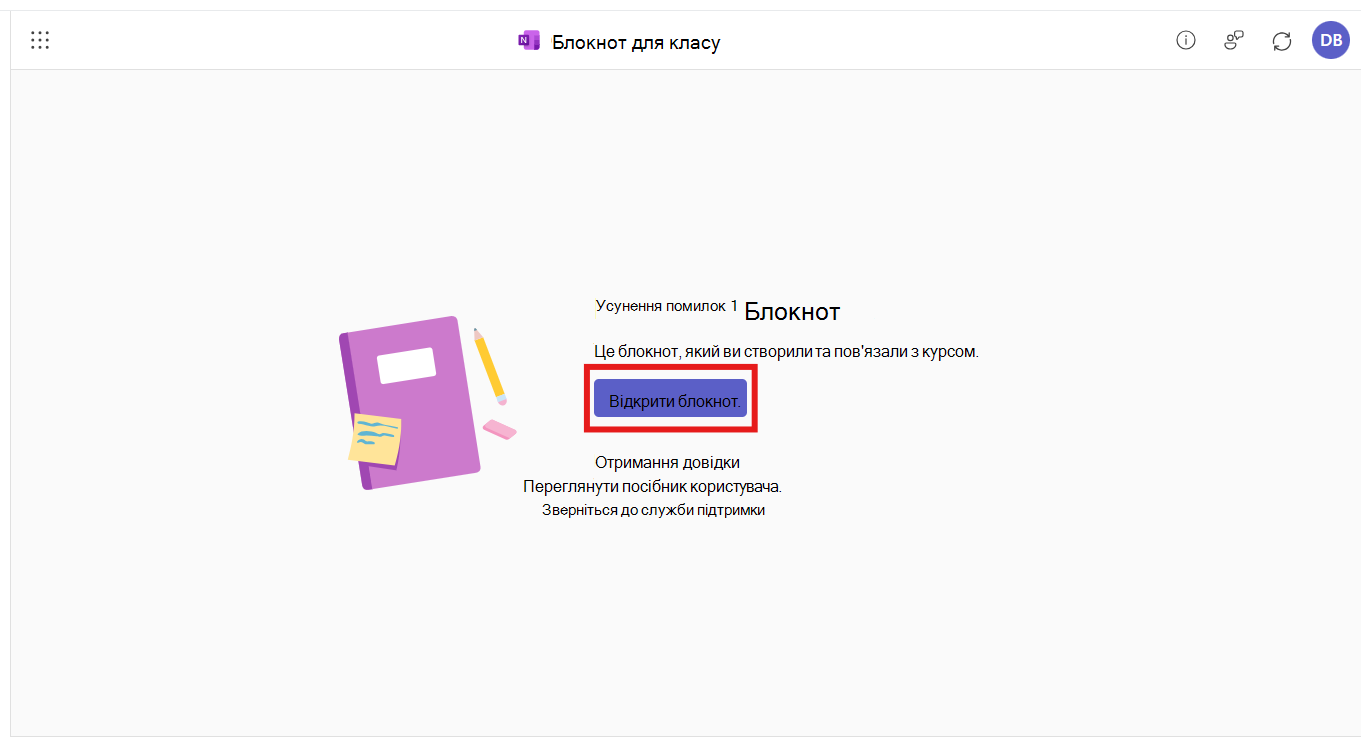This screenshot has height=748, width=1372.
Task: Open Переглянути посібник користувача link
Action: pos(652,486)
